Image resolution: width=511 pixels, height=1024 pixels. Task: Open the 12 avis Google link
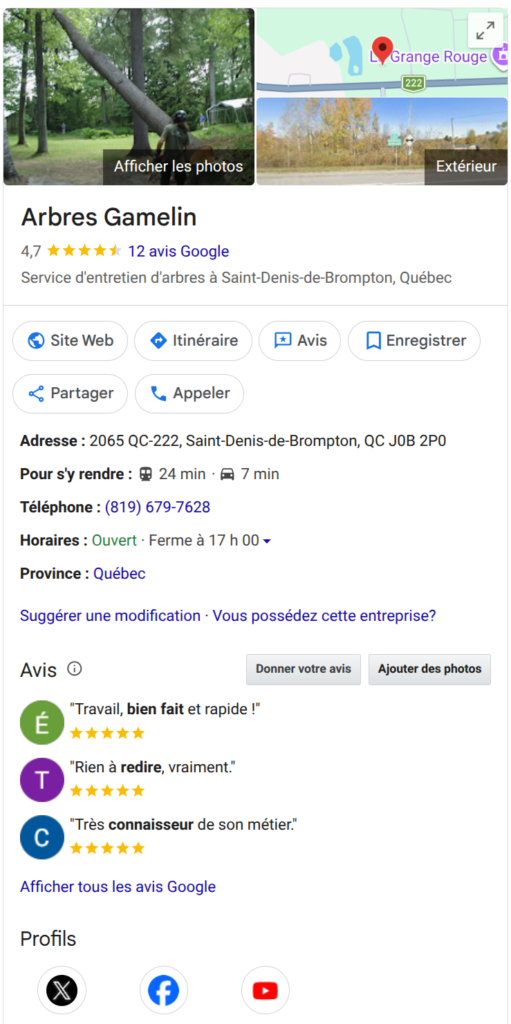point(178,251)
